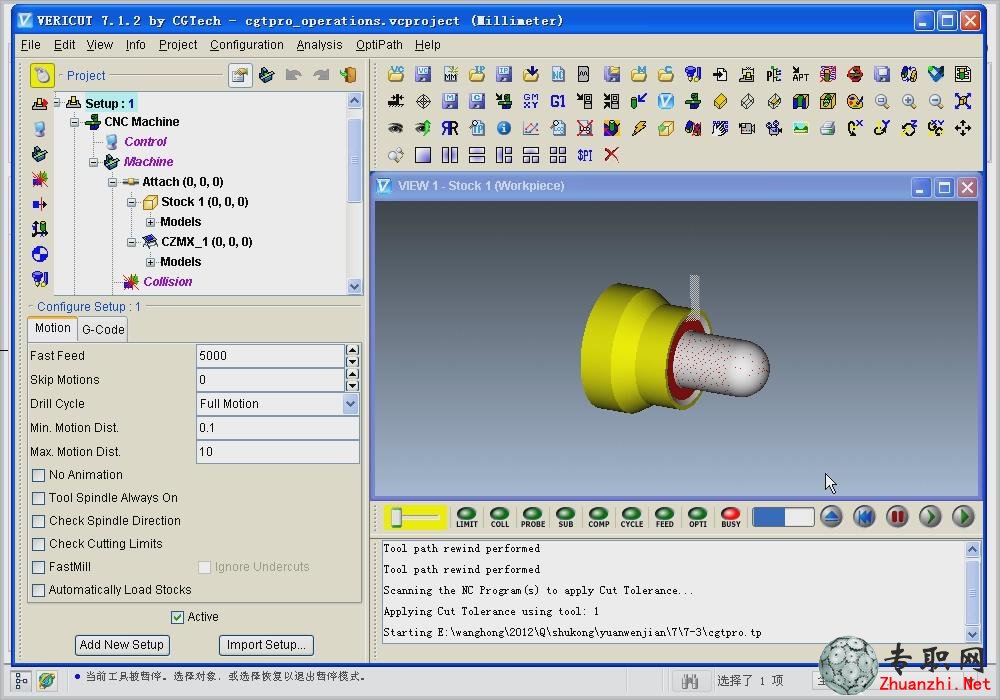Image resolution: width=1000 pixels, height=700 pixels.
Task: Open the File menu
Action: click(x=31, y=45)
